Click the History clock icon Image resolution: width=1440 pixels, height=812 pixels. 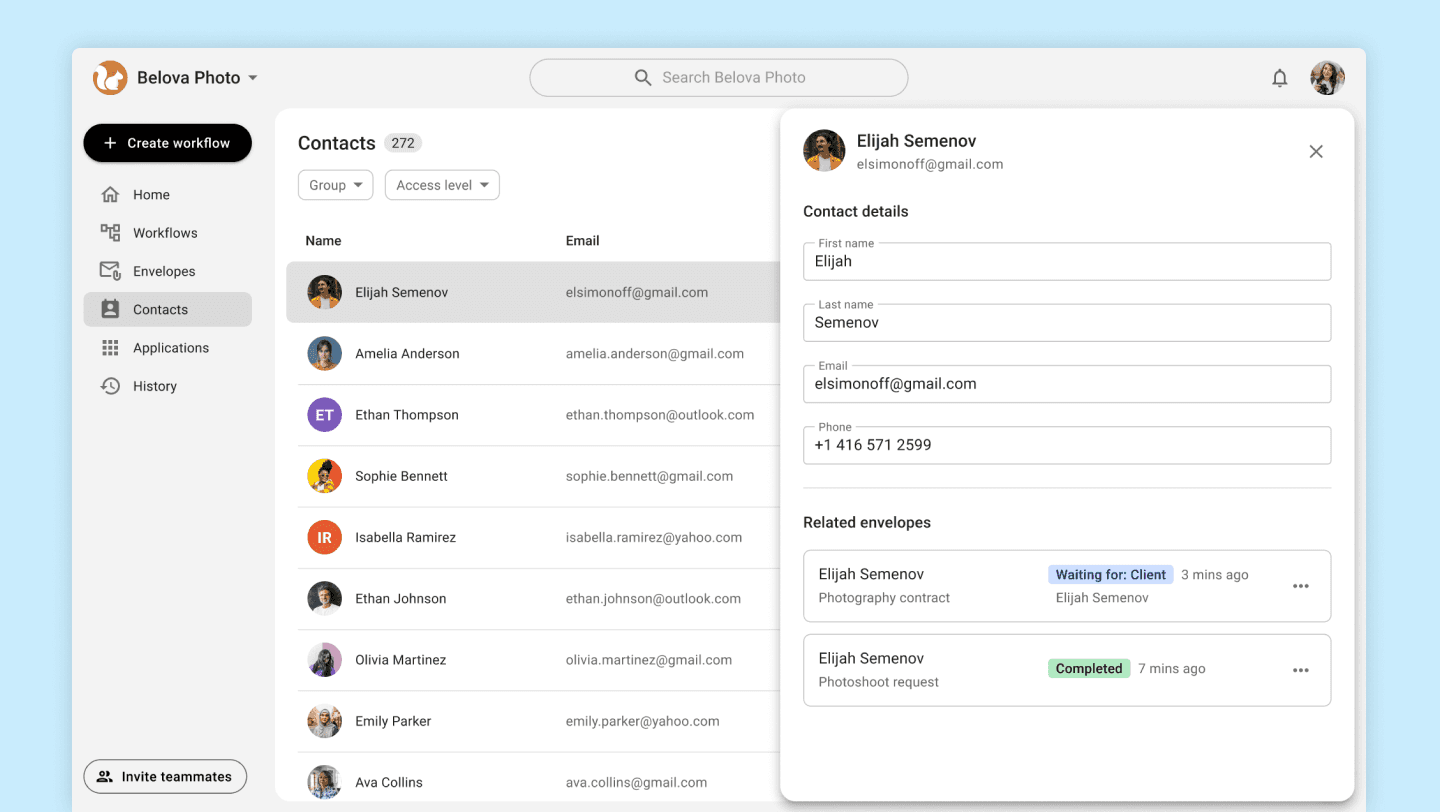point(110,386)
